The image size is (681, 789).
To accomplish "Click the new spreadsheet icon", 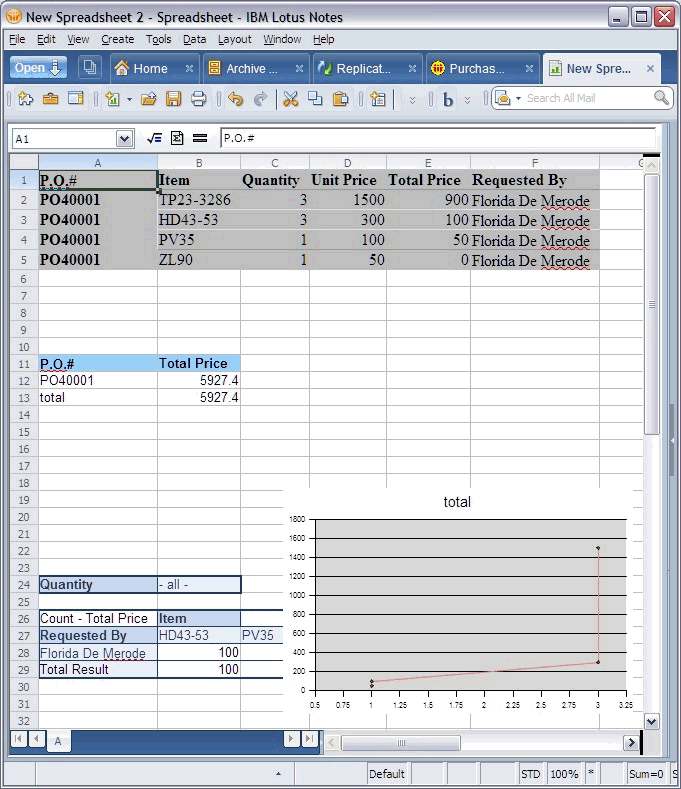I will pyautogui.click(x=113, y=99).
